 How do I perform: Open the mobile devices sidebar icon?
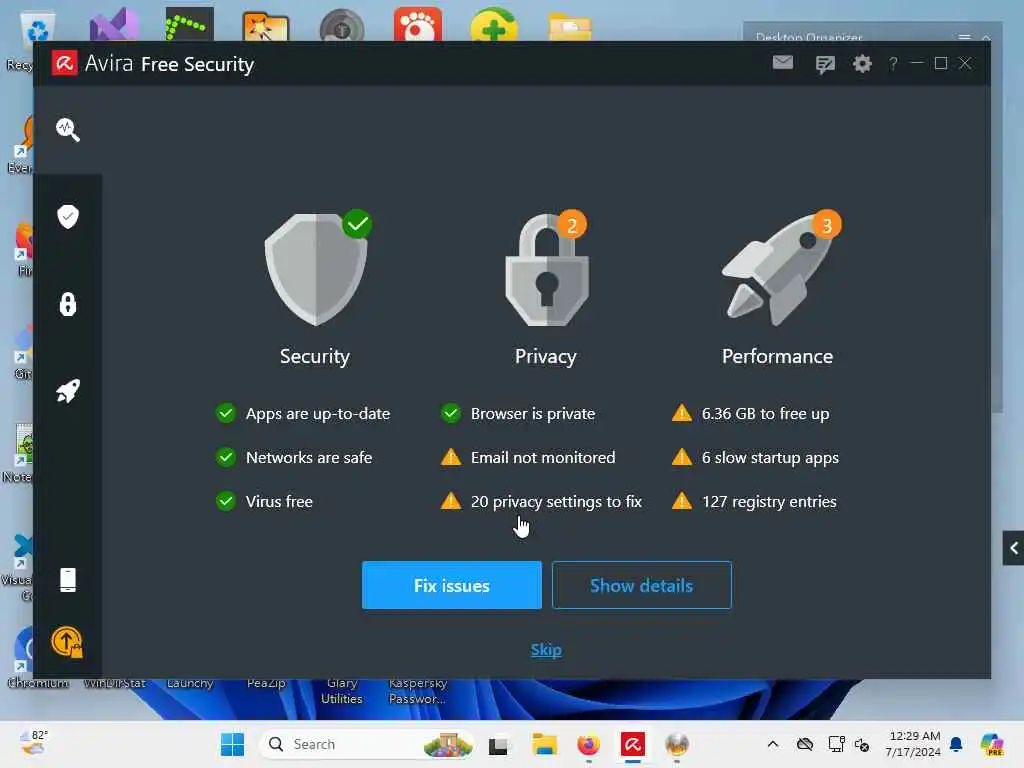click(x=68, y=580)
